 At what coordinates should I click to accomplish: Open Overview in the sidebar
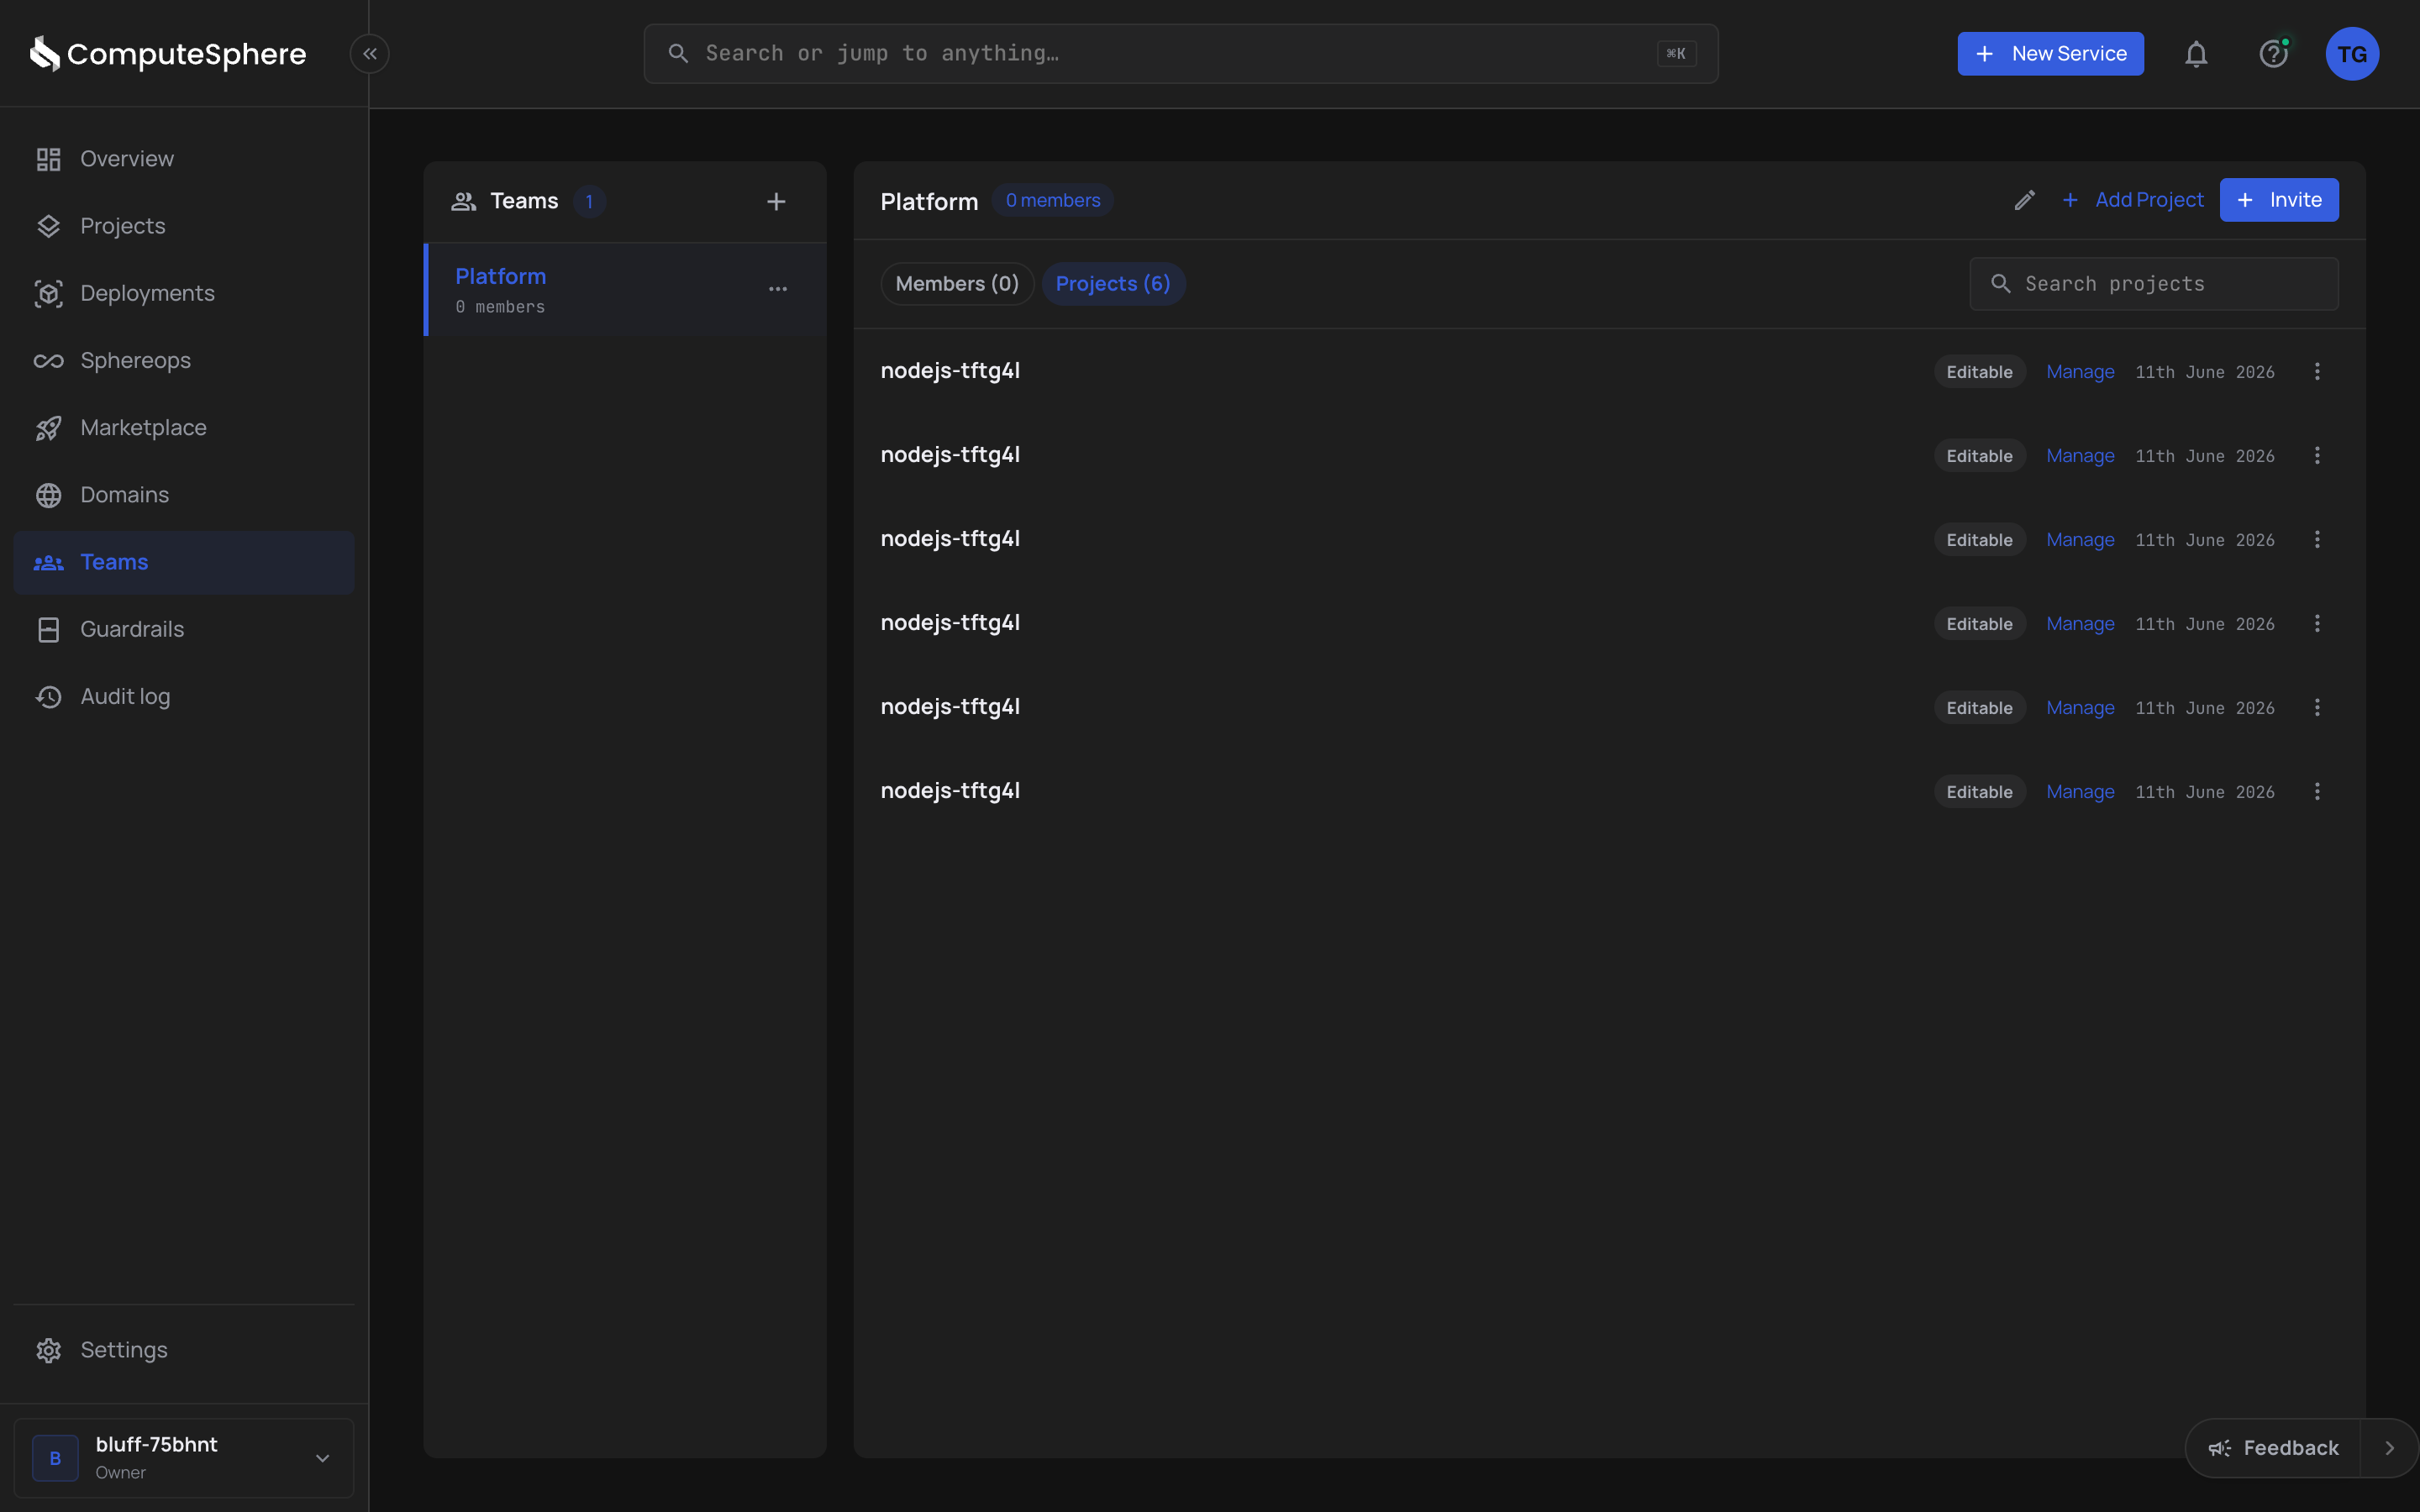184,159
